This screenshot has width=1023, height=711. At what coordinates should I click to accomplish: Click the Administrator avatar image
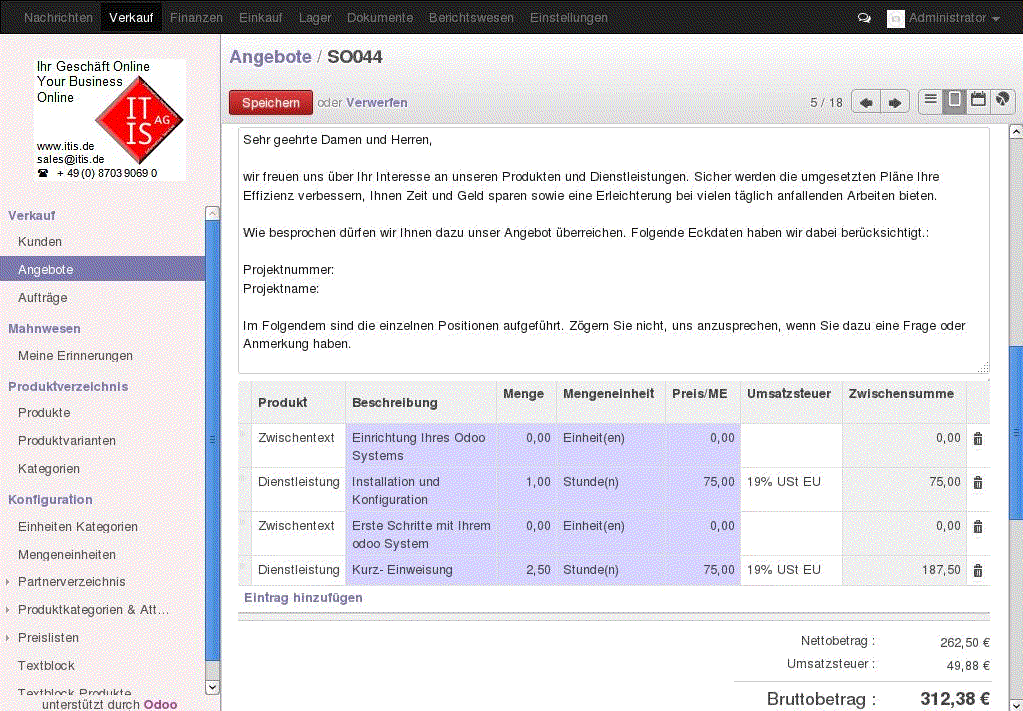[x=896, y=18]
